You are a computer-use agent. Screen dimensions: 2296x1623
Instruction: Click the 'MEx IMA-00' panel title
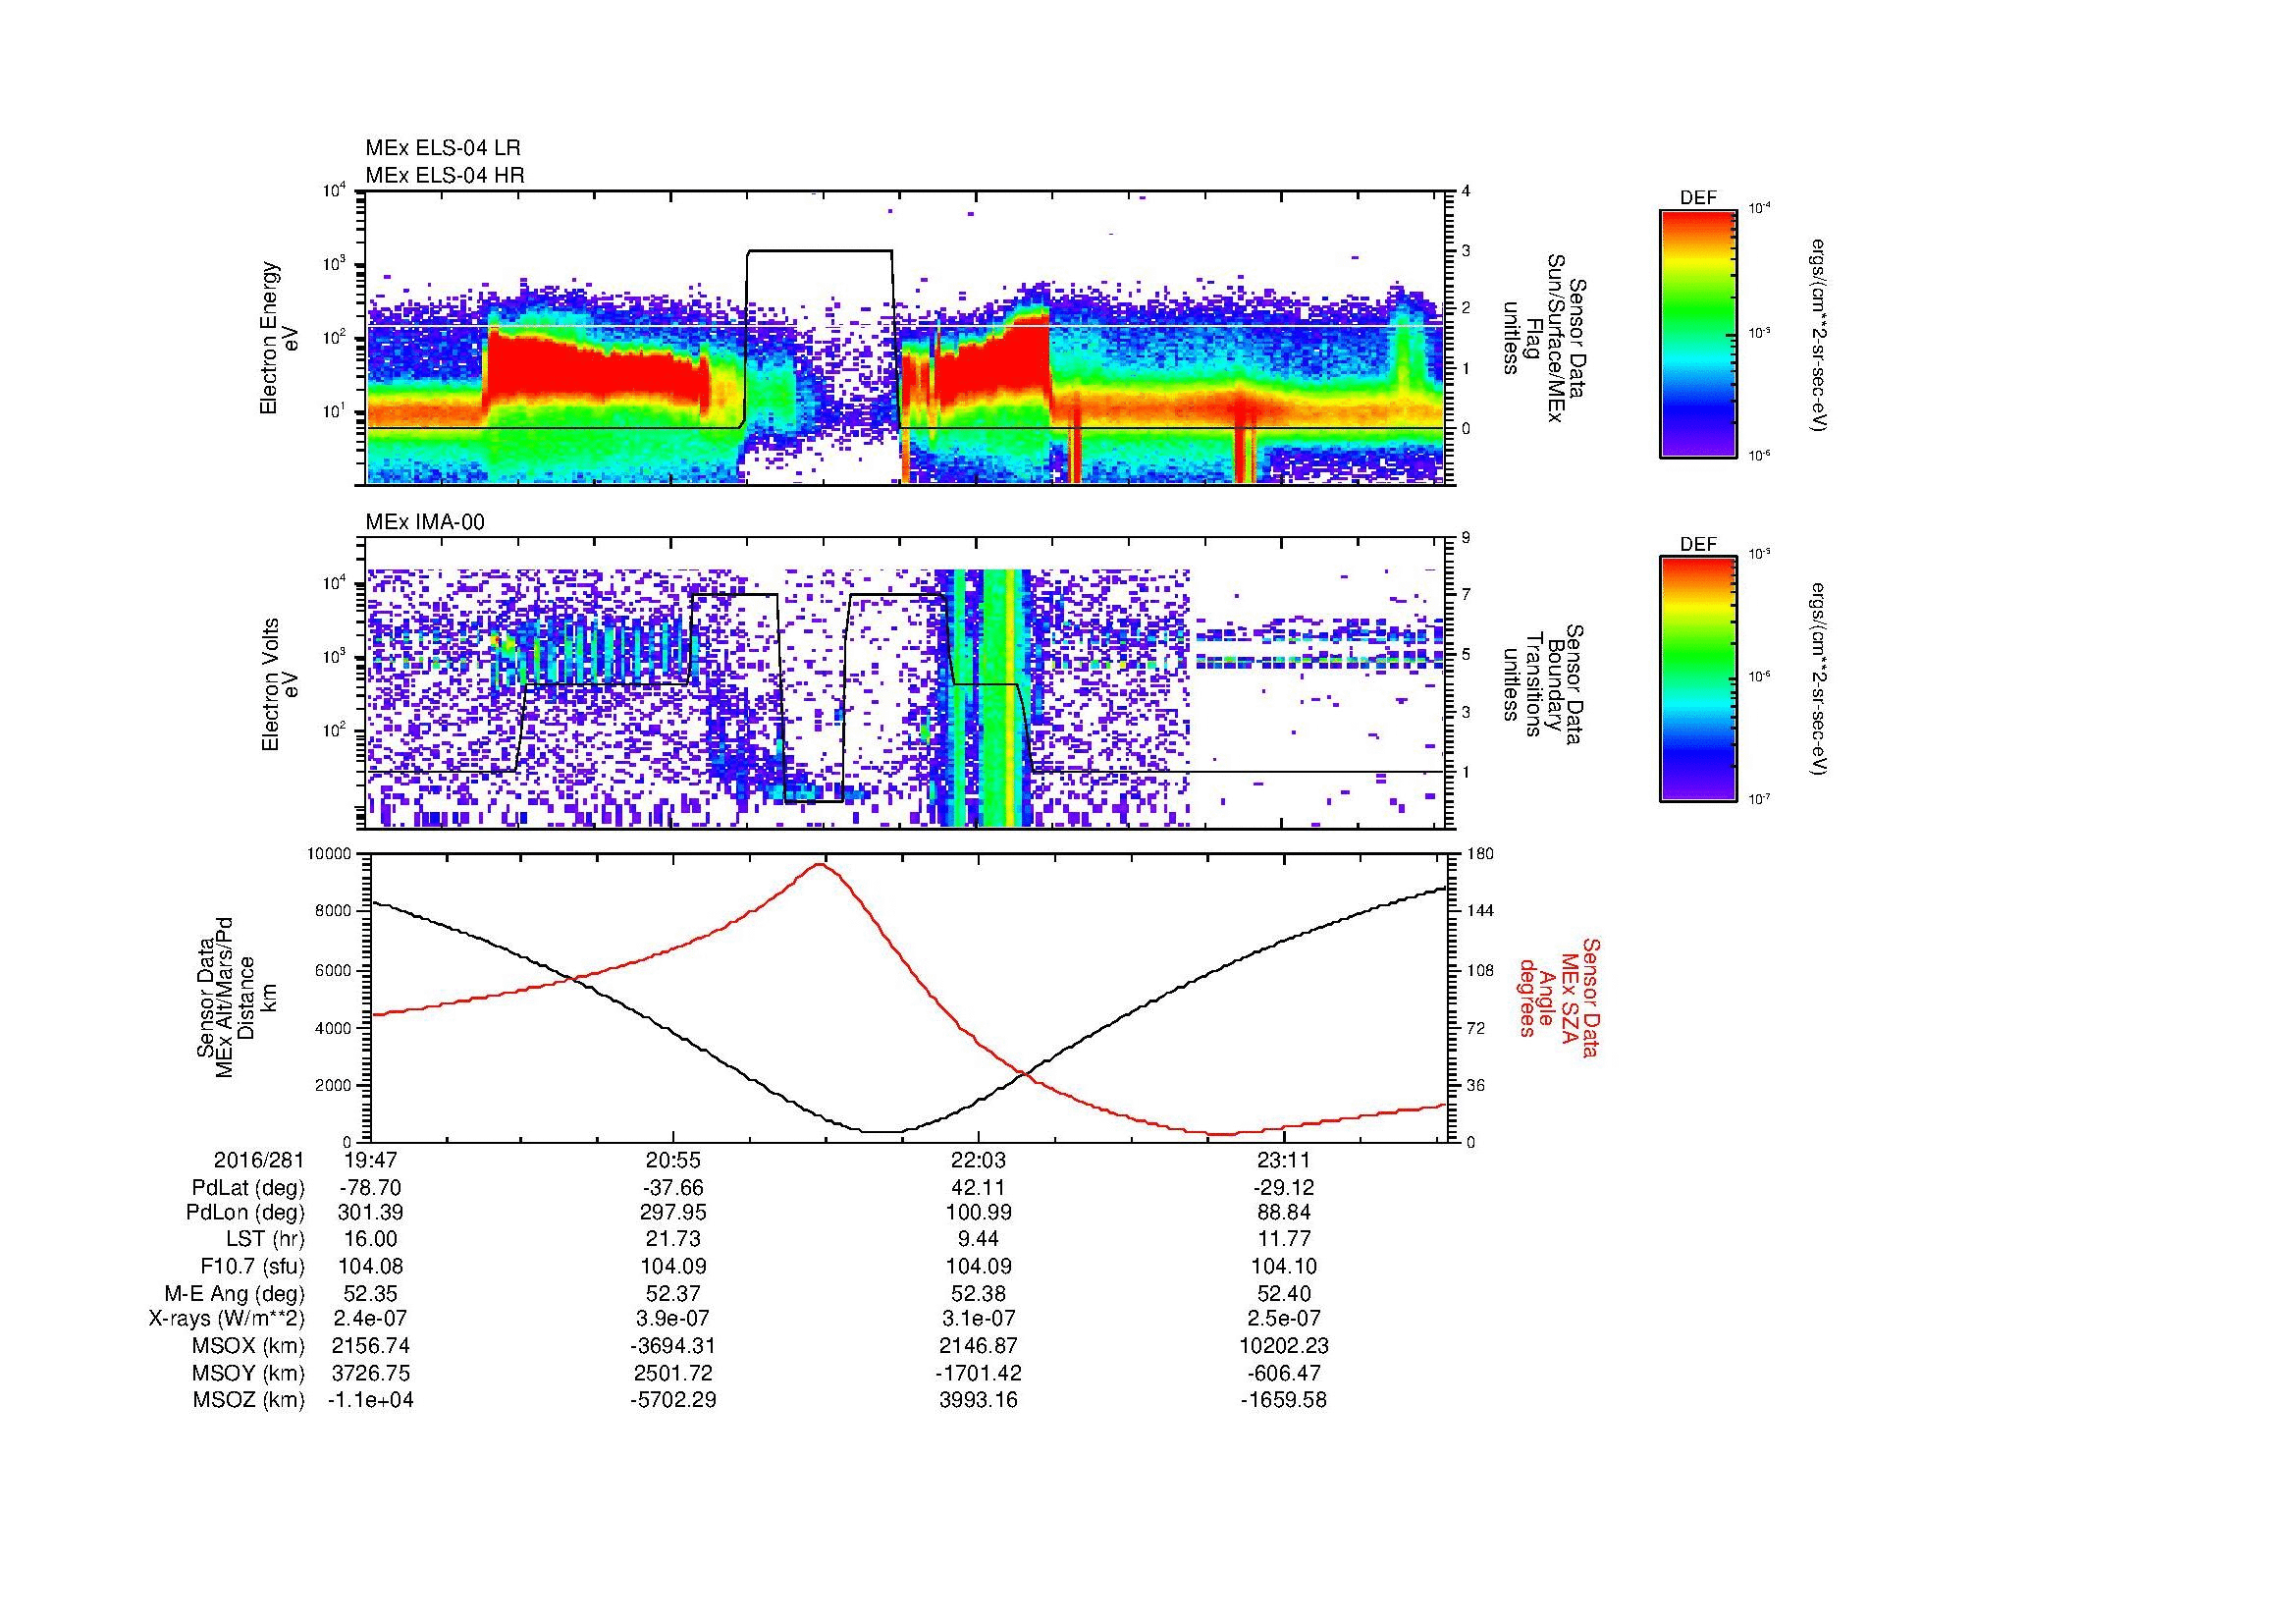pyautogui.click(x=425, y=522)
